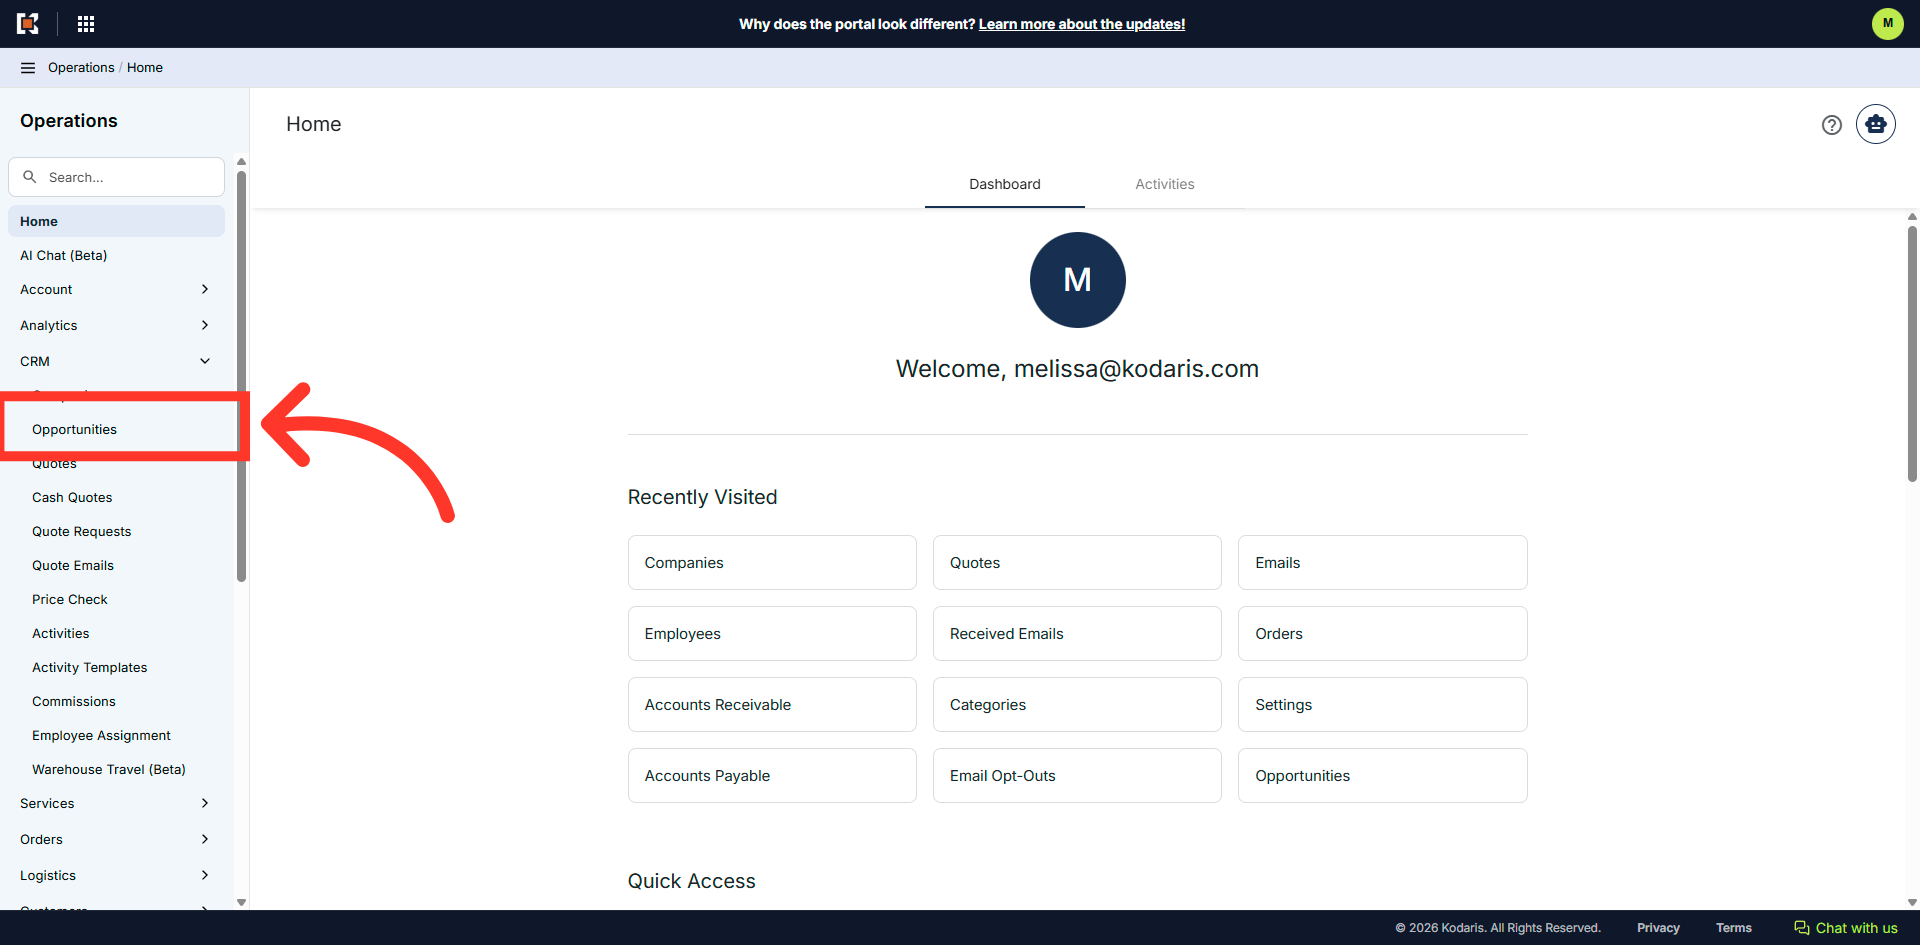This screenshot has width=1920, height=945.
Task: Expand the Account menu chevron
Action: click(205, 289)
